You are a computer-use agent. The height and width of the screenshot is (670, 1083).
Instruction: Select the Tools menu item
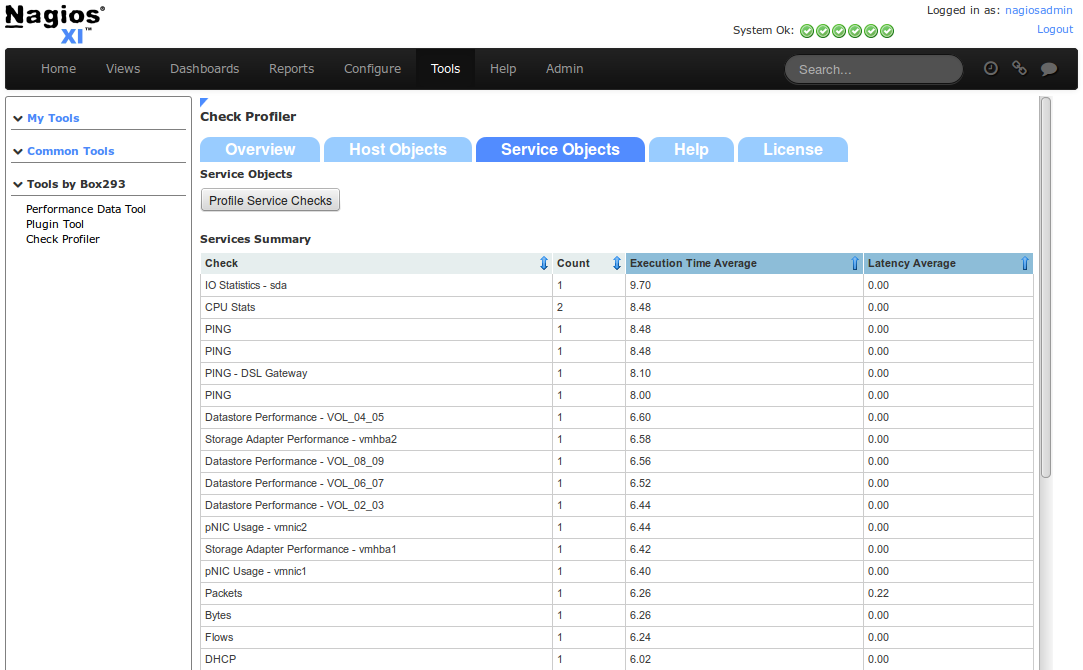click(x=445, y=68)
